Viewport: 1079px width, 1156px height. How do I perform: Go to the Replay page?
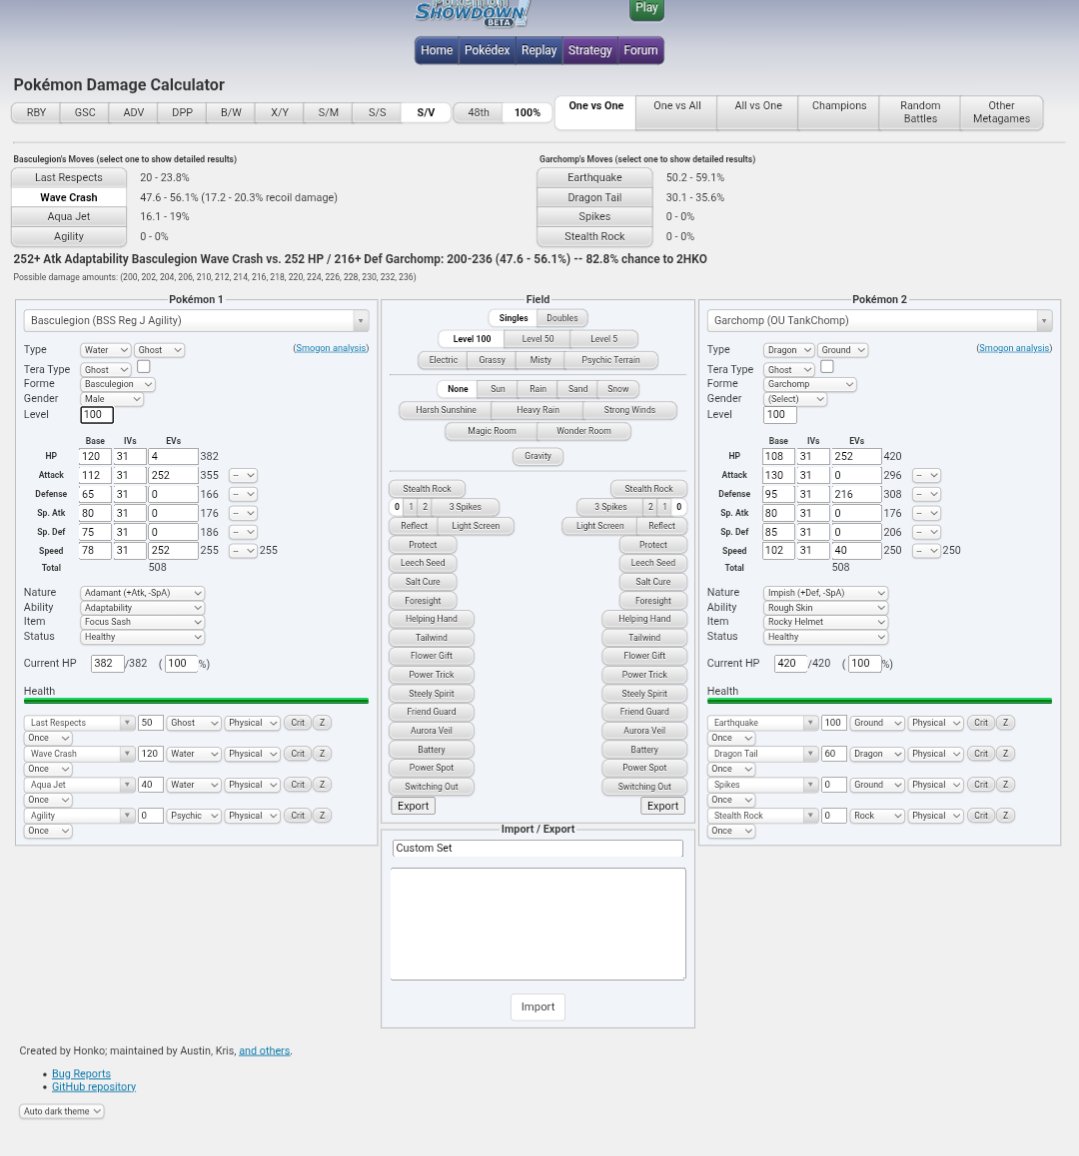coord(539,50)
